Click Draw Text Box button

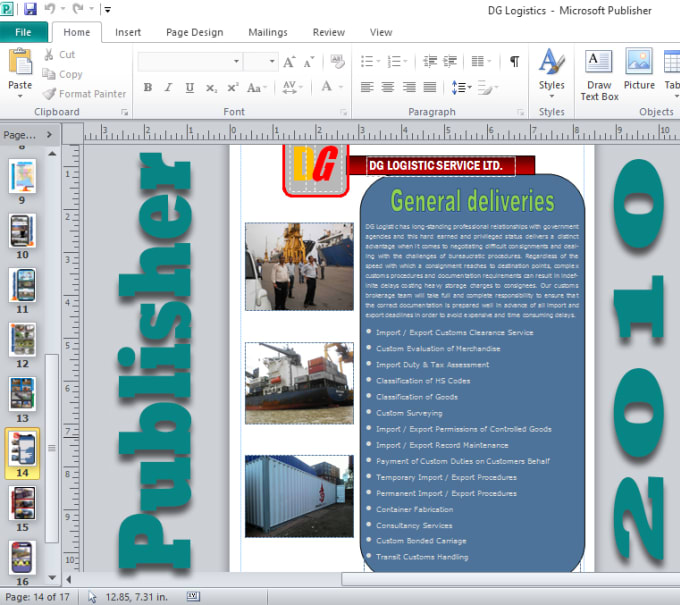(x=599, y=75)
